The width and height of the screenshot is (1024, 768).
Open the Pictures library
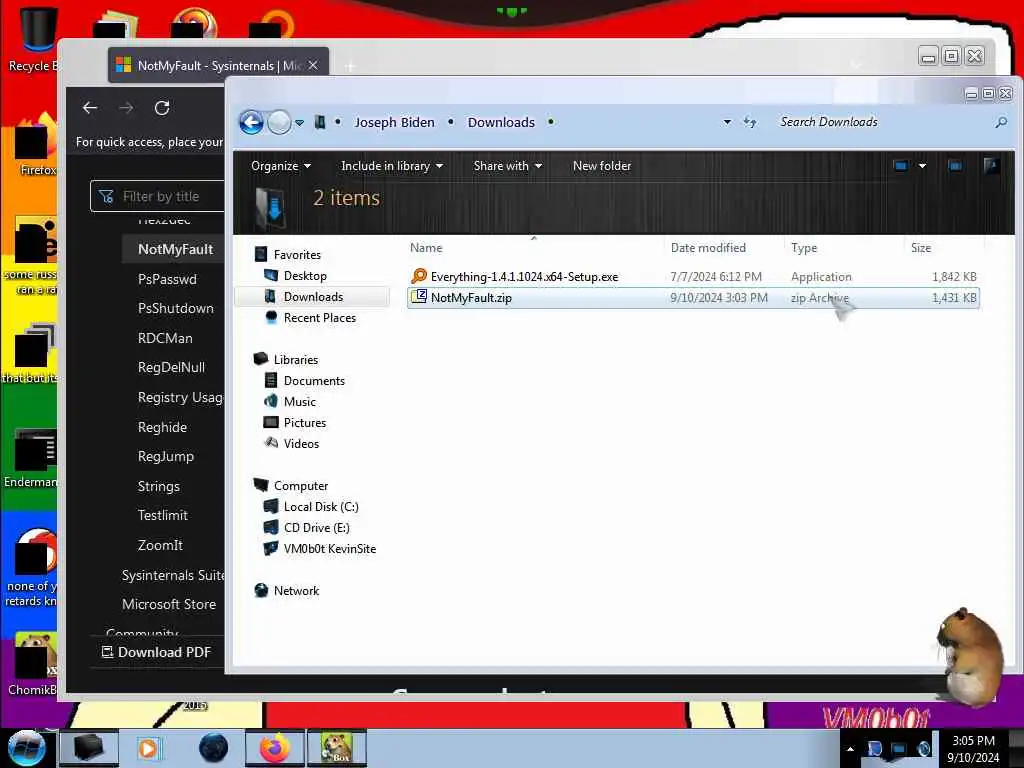[304, 422]
